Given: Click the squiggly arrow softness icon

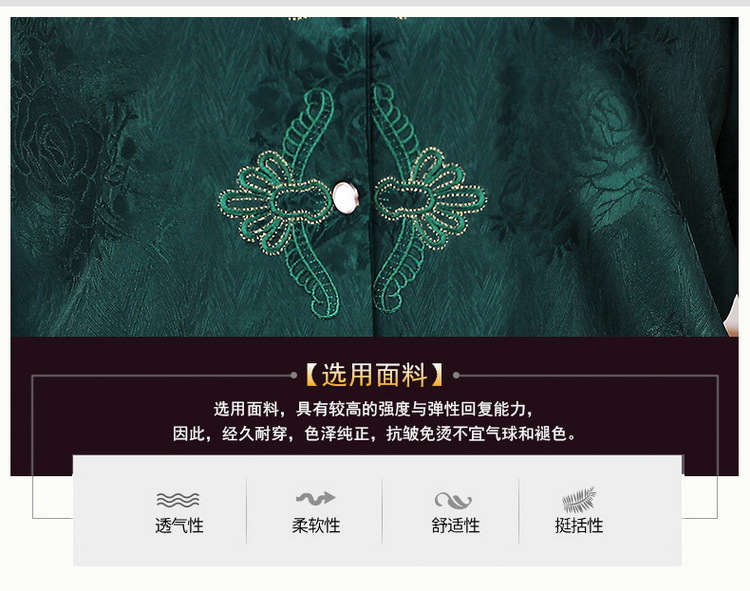Looking at the screenshot, I should click(315, 498).
